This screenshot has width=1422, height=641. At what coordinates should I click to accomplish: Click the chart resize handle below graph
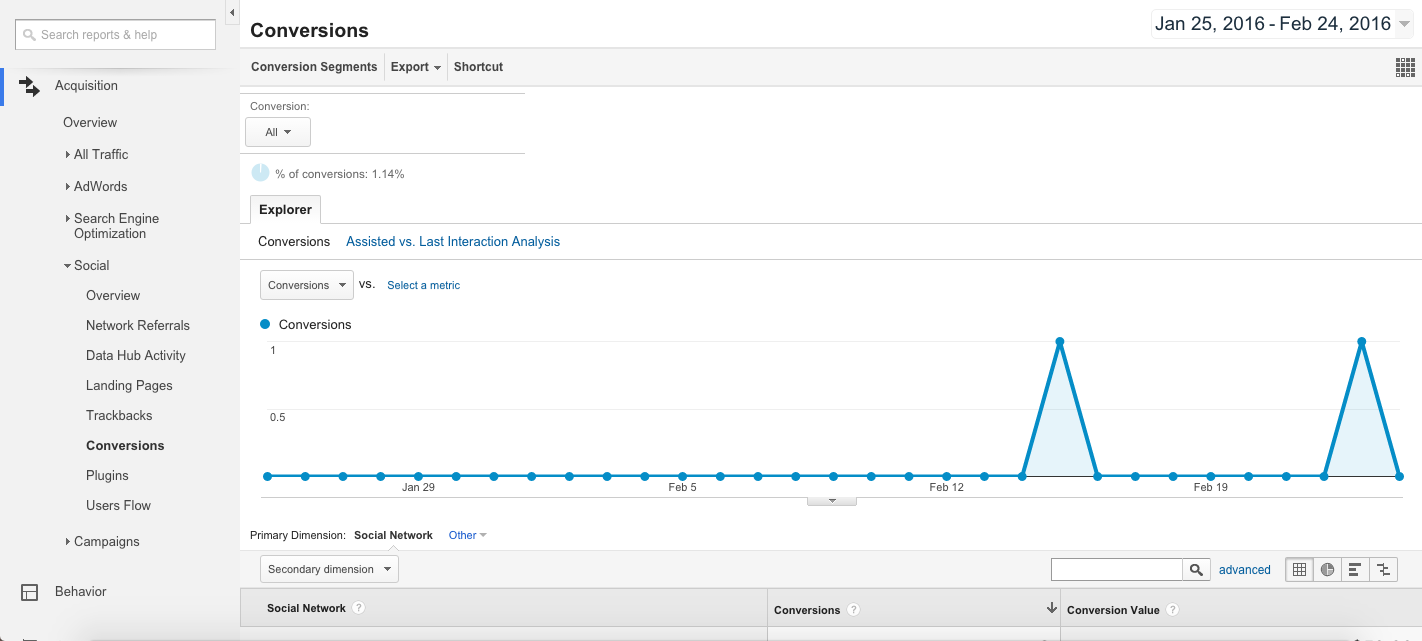[831, 500]
